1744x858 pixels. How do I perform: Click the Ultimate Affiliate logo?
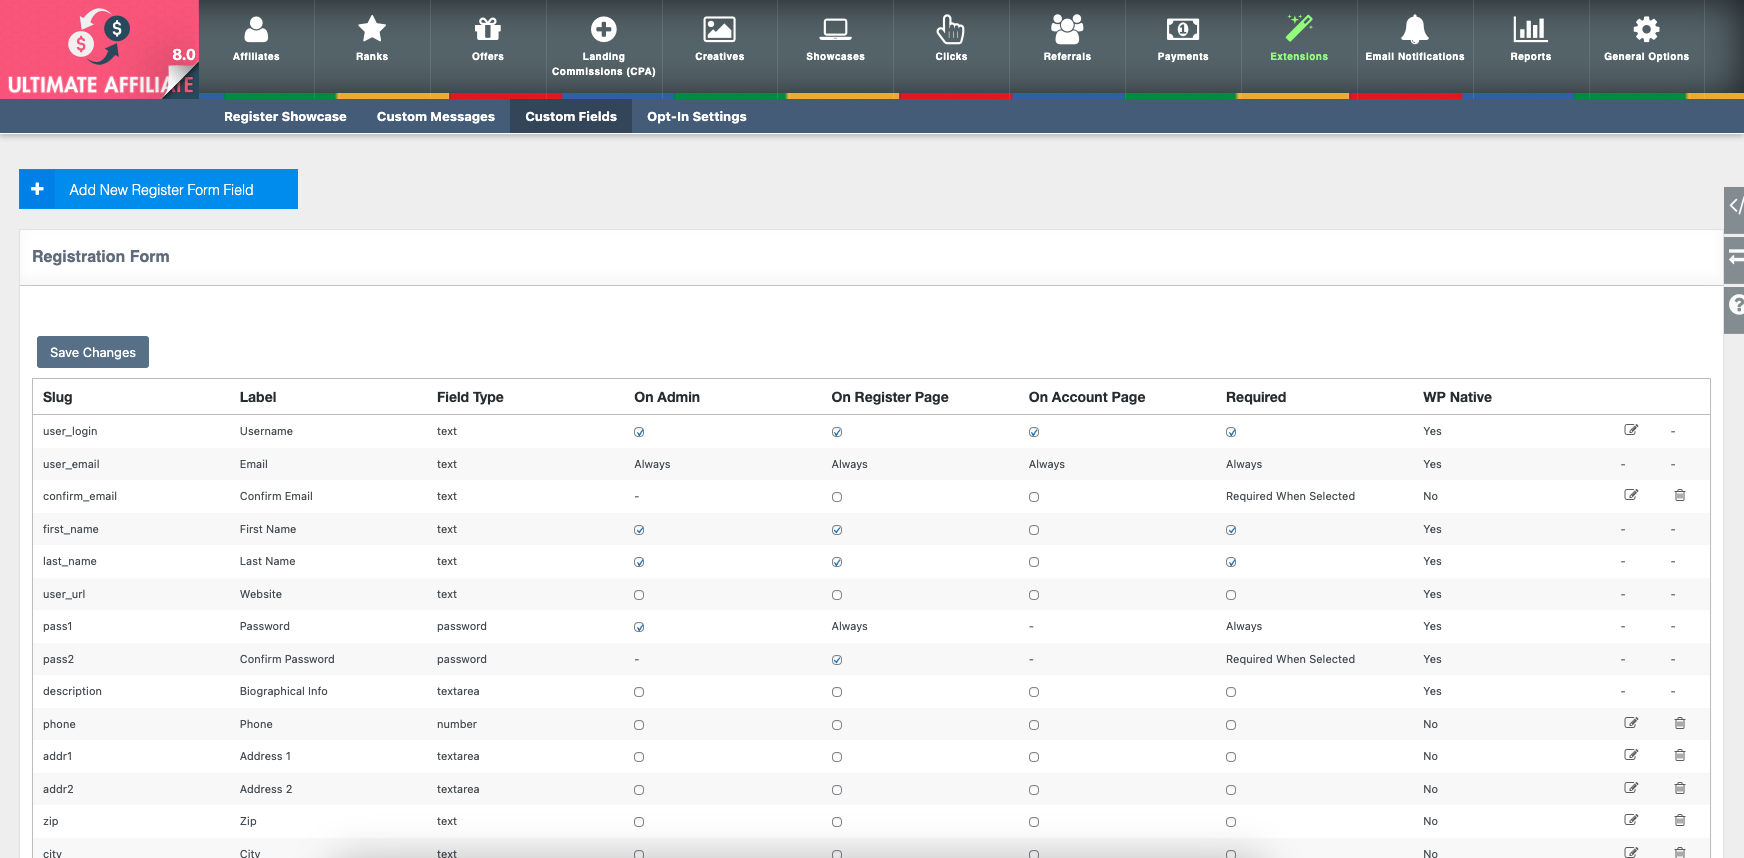(100, 50)
